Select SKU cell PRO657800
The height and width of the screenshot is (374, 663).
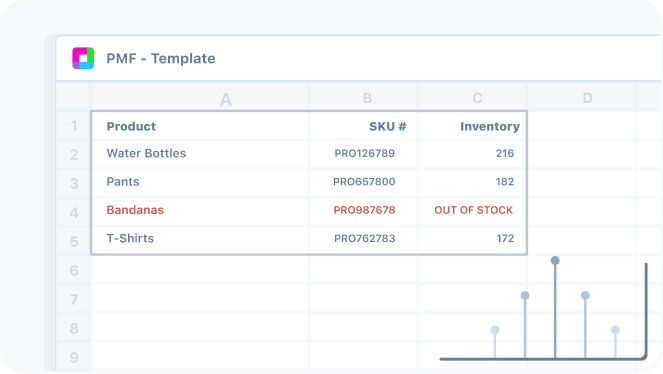pyautogui.click(x=363, y=182)
